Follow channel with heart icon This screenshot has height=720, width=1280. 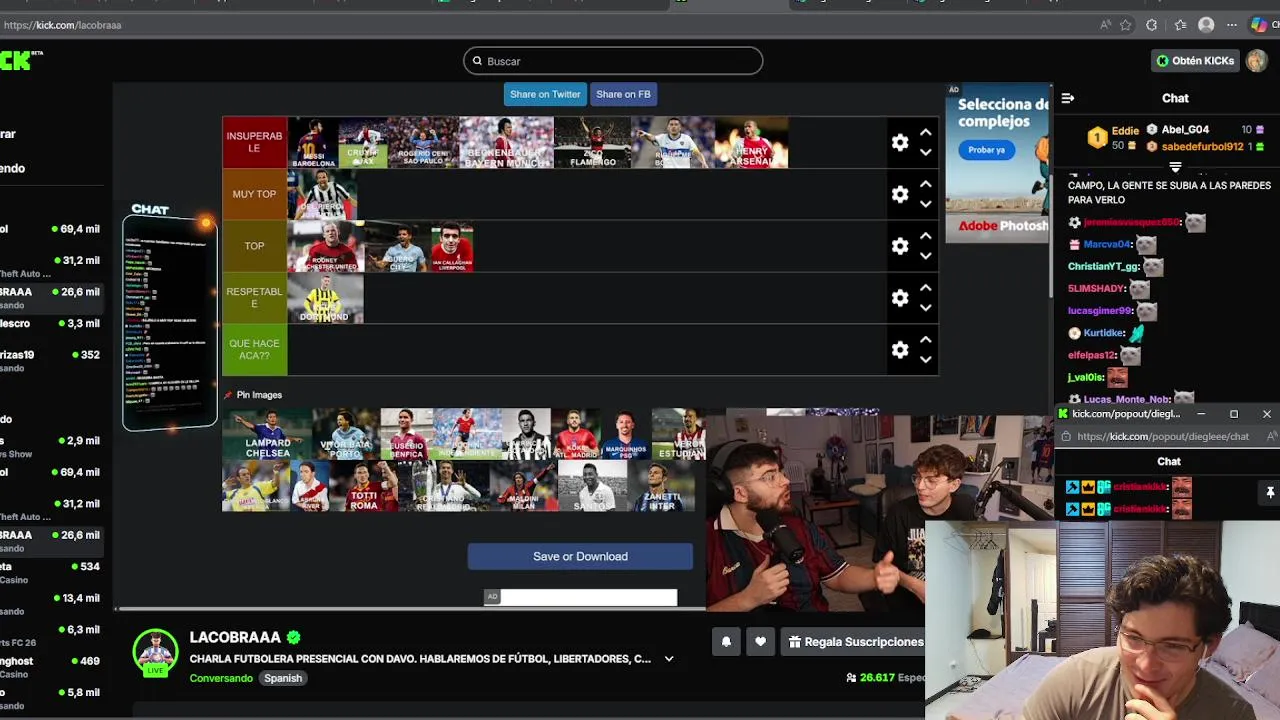(x=760, y=642)
